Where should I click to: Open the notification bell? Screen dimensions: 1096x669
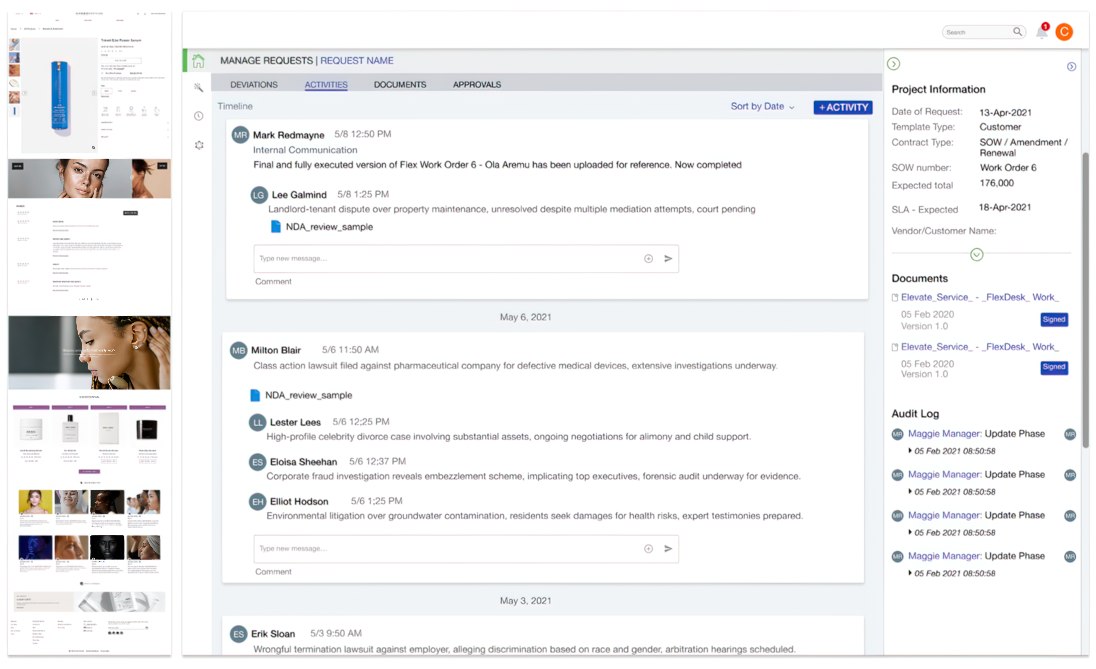tap(1041, 31)
